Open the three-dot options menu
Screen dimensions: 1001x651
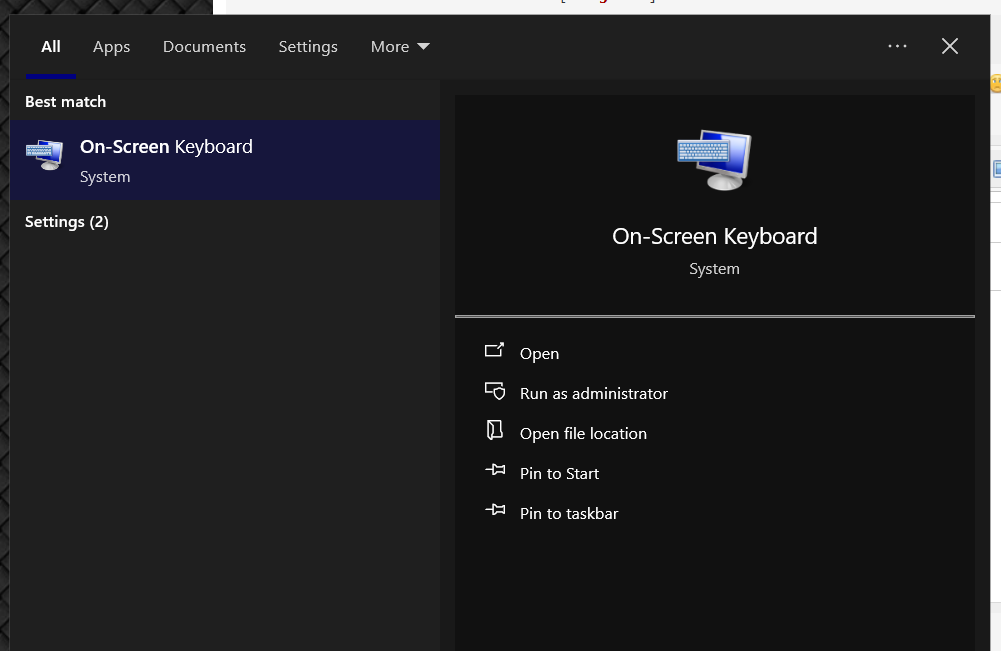pos(897,46)
